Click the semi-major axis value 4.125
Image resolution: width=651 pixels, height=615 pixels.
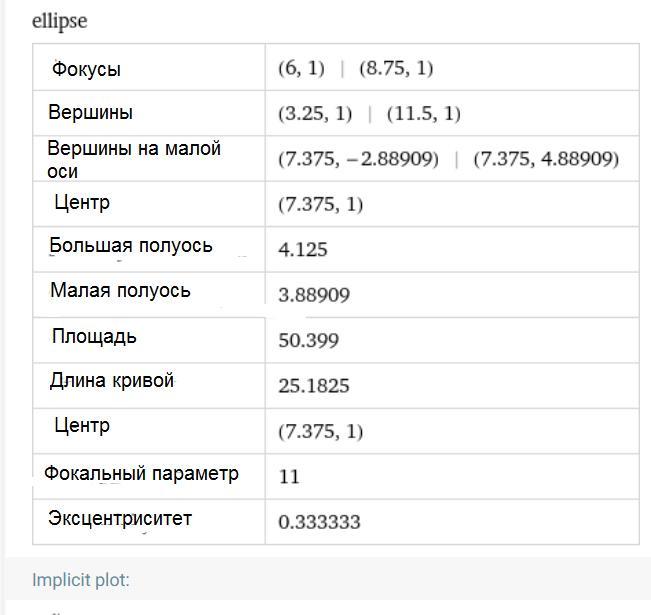[303, 250]
